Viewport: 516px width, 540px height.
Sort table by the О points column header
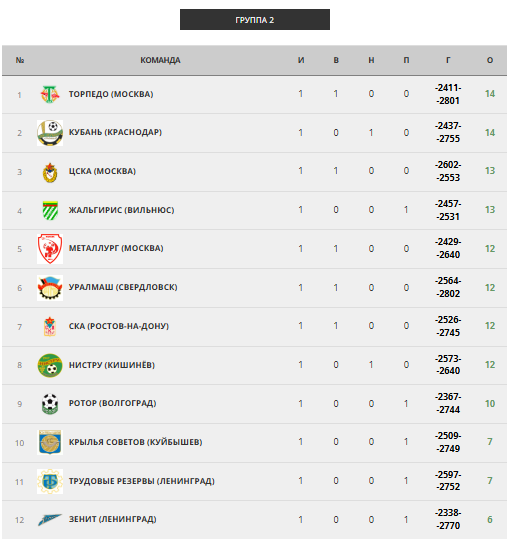point(490,60)
